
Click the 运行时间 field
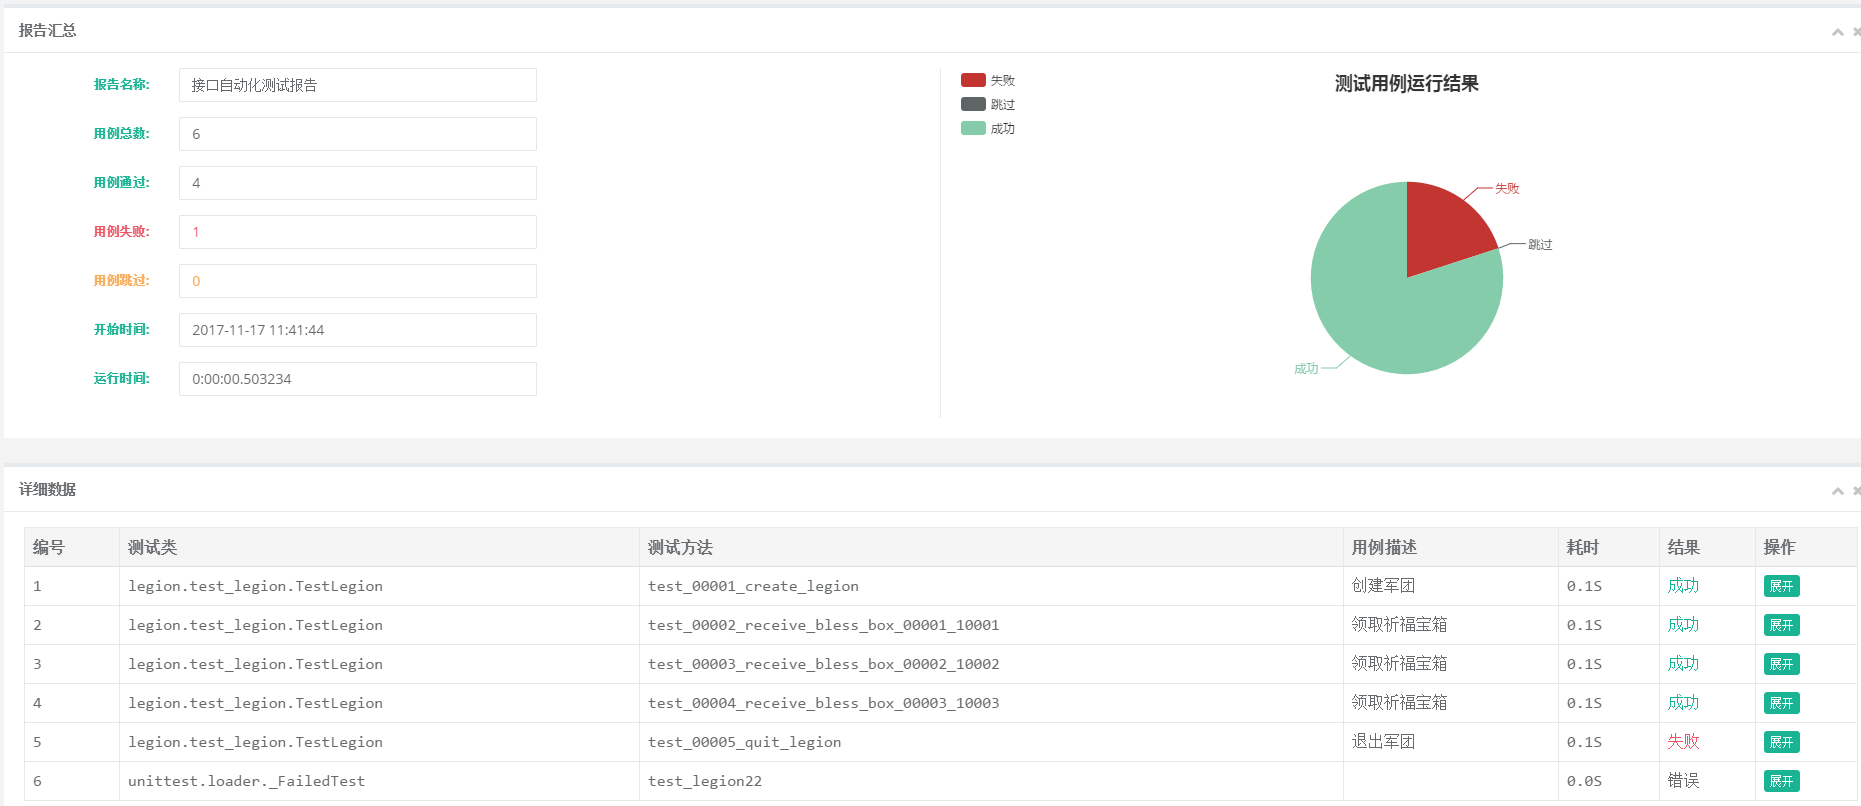pyautogui.click(x=358, y=379)
